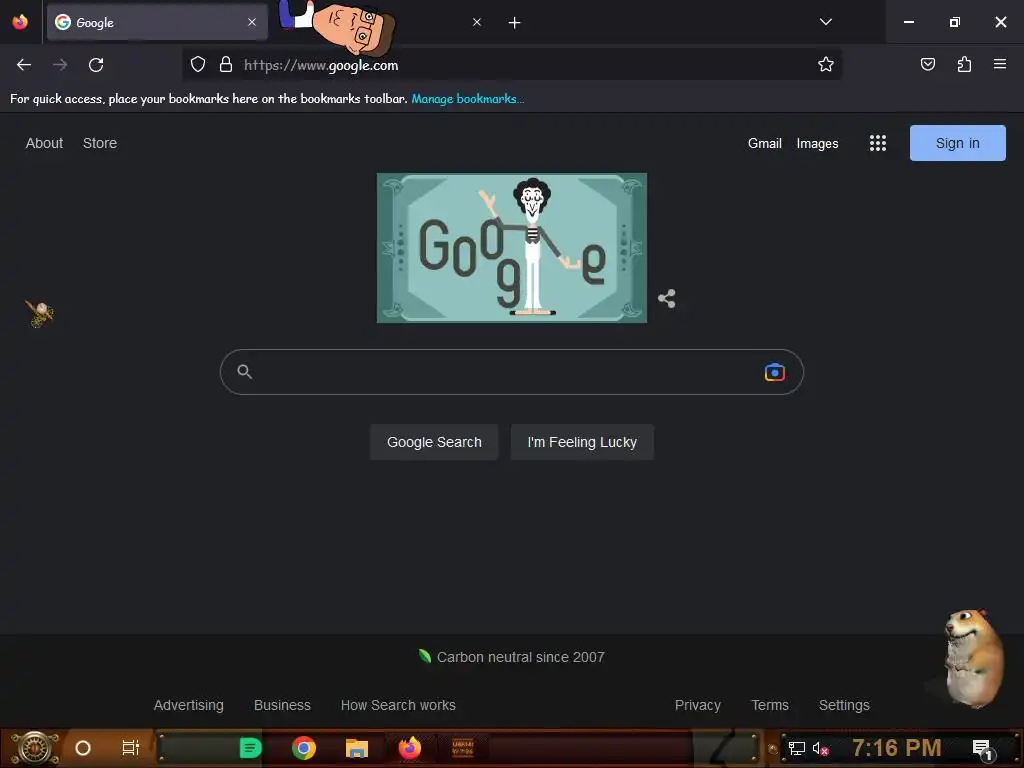Viewport: 1024px width, 768px height.
Task: Share the doodle via share icon
Action: [x=666, y=299]
